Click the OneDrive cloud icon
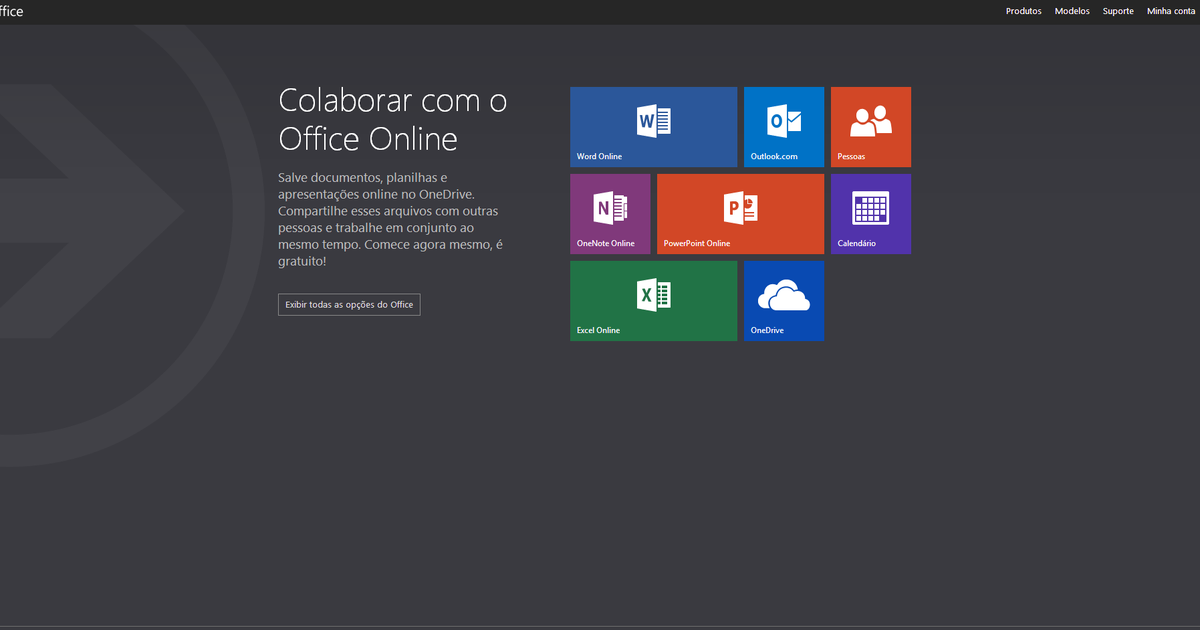 tap(783, 293)
